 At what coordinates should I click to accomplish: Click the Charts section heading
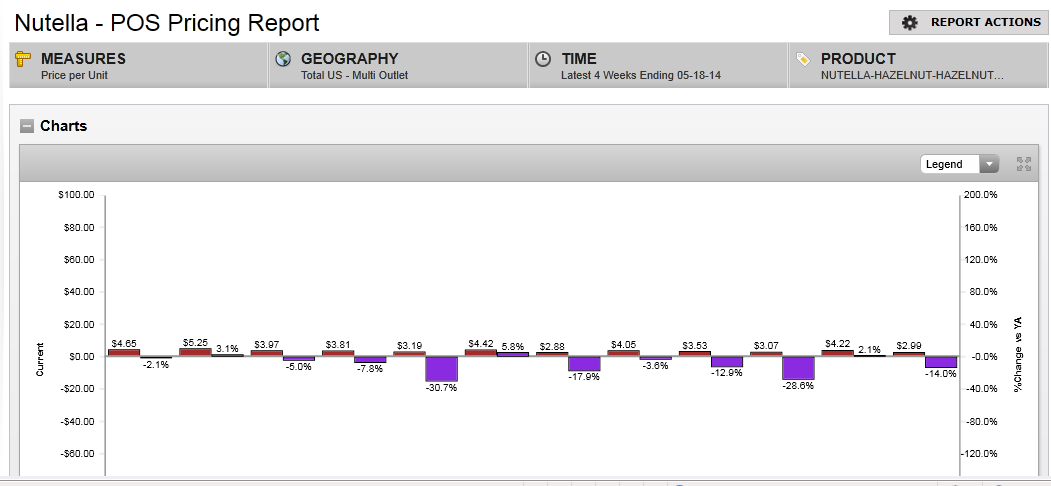63,126
